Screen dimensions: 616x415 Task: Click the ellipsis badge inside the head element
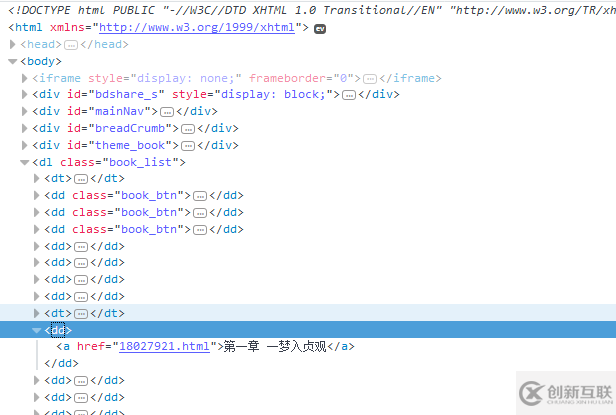[71, 45]
